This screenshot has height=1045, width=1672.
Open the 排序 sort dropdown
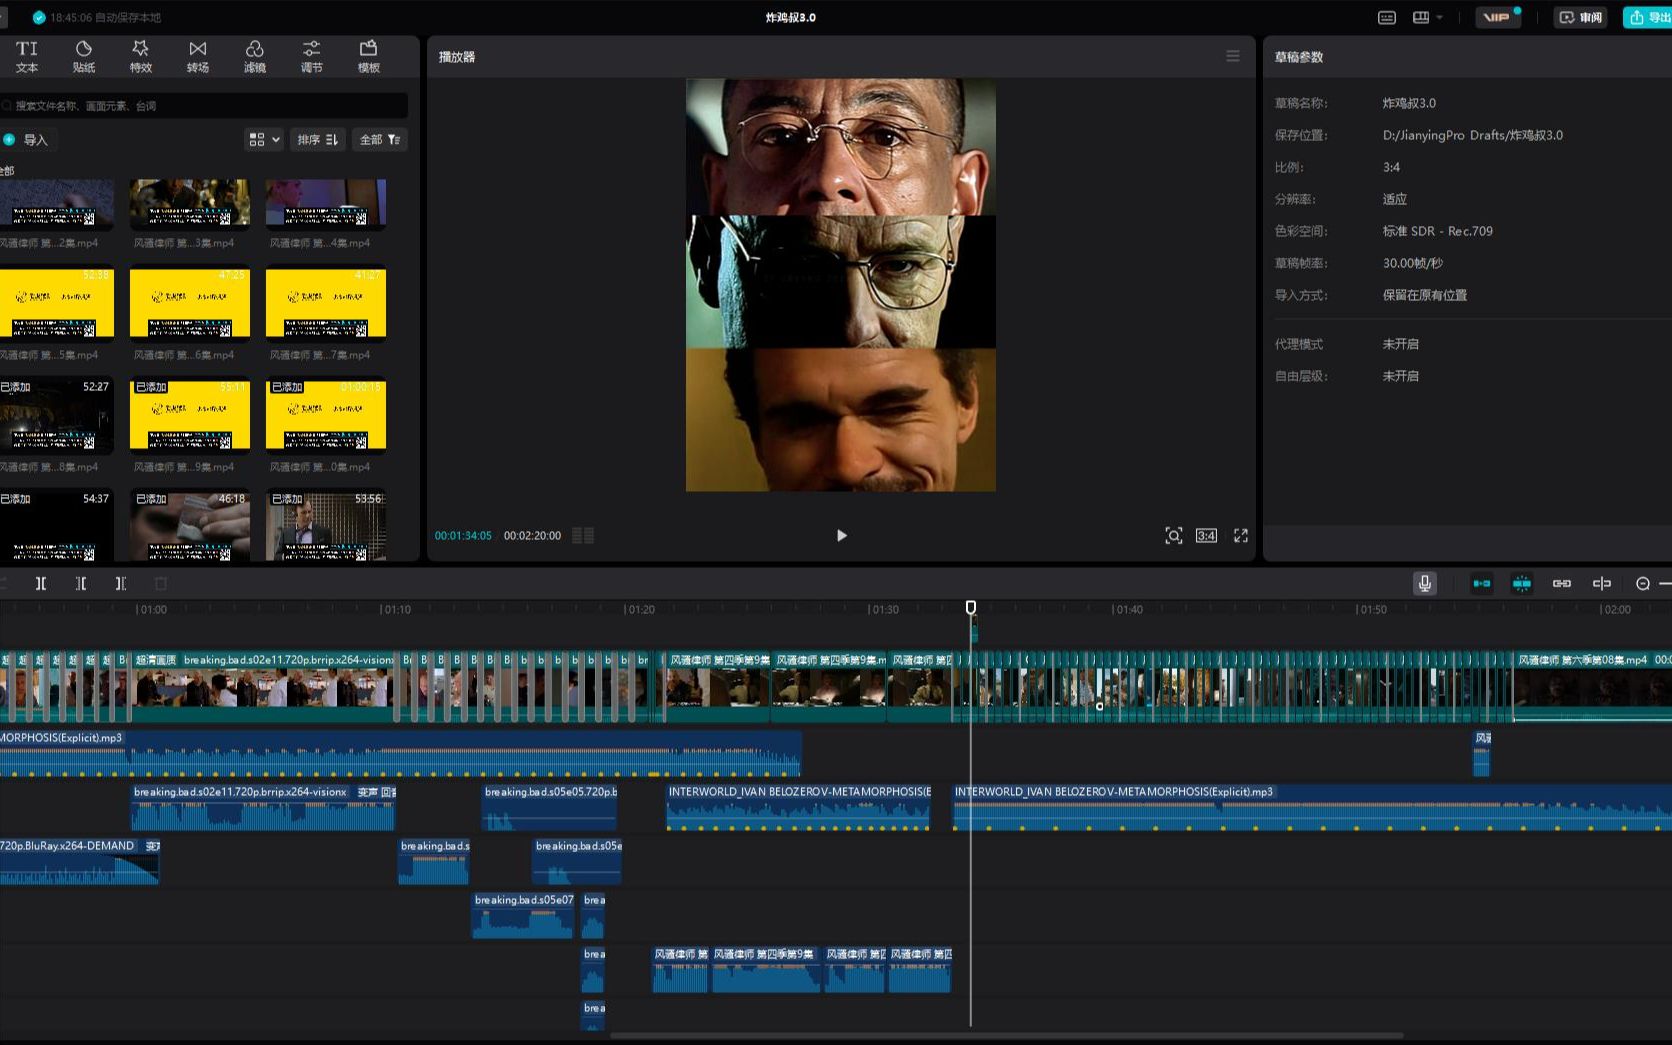(317, 140)
